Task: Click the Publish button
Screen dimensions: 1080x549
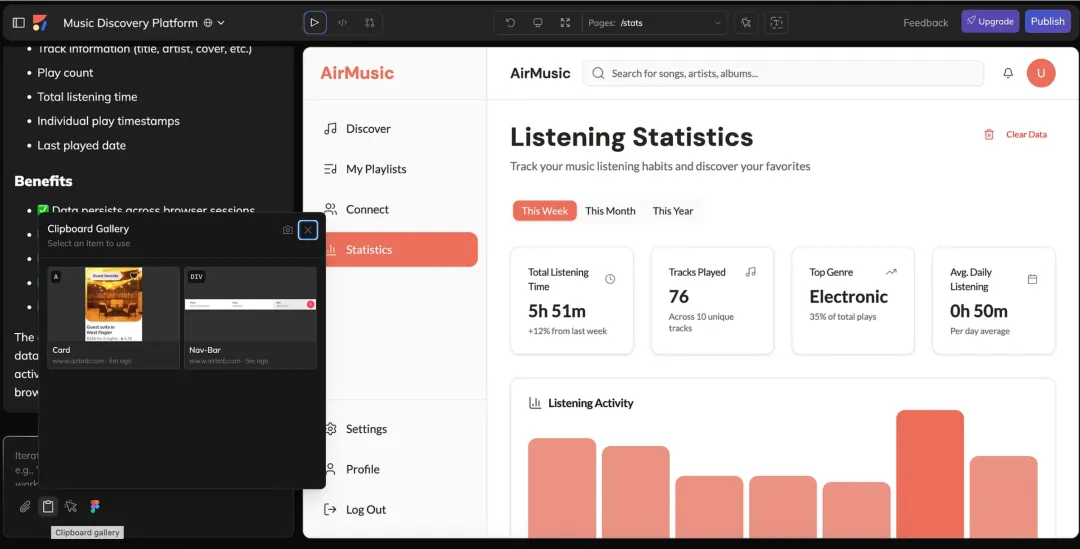Action: [1048, 21]
